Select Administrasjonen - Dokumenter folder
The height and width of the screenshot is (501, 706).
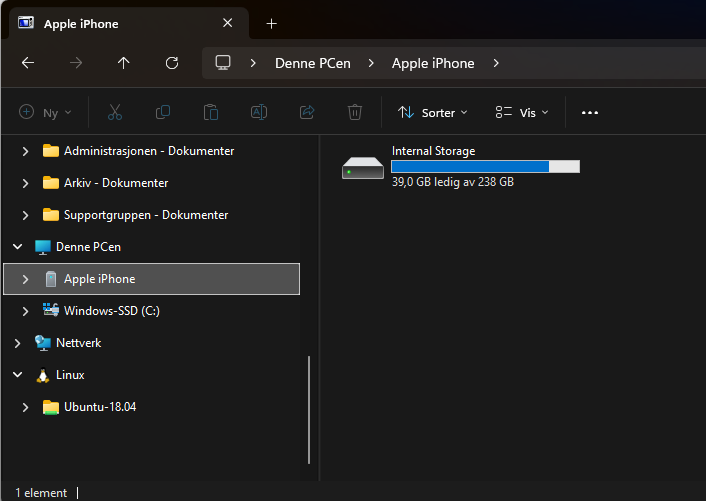click(149, 151)
